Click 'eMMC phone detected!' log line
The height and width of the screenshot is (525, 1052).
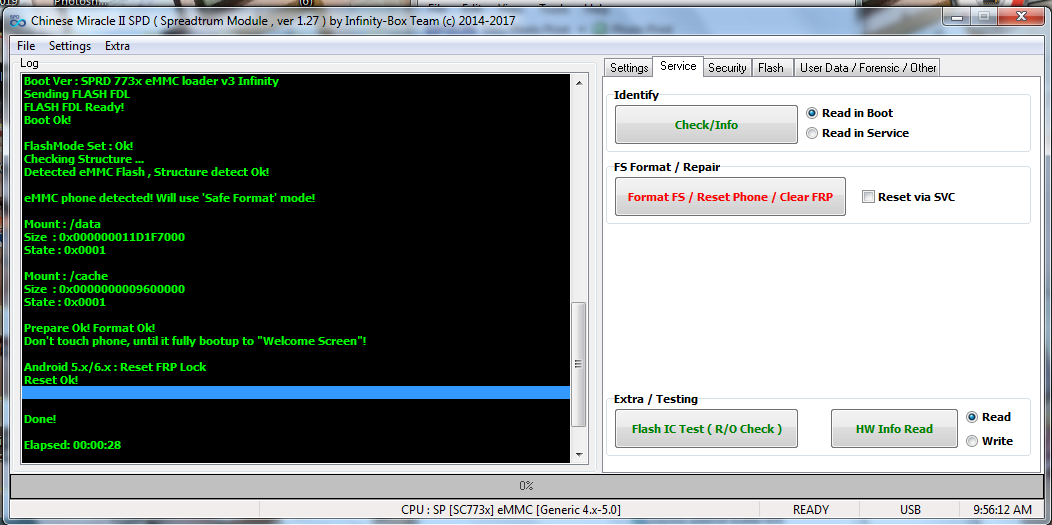(169, 198)
